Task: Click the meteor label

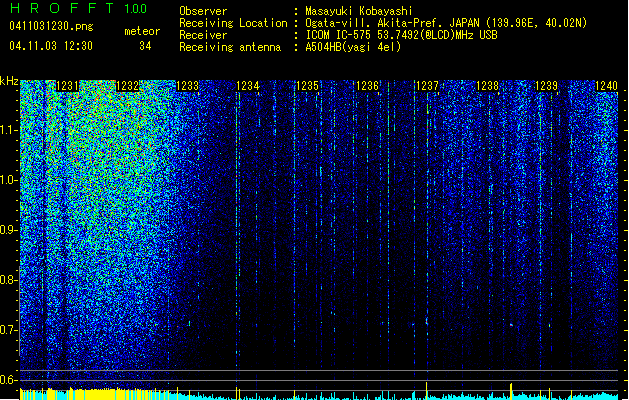Action: (142, 31)
